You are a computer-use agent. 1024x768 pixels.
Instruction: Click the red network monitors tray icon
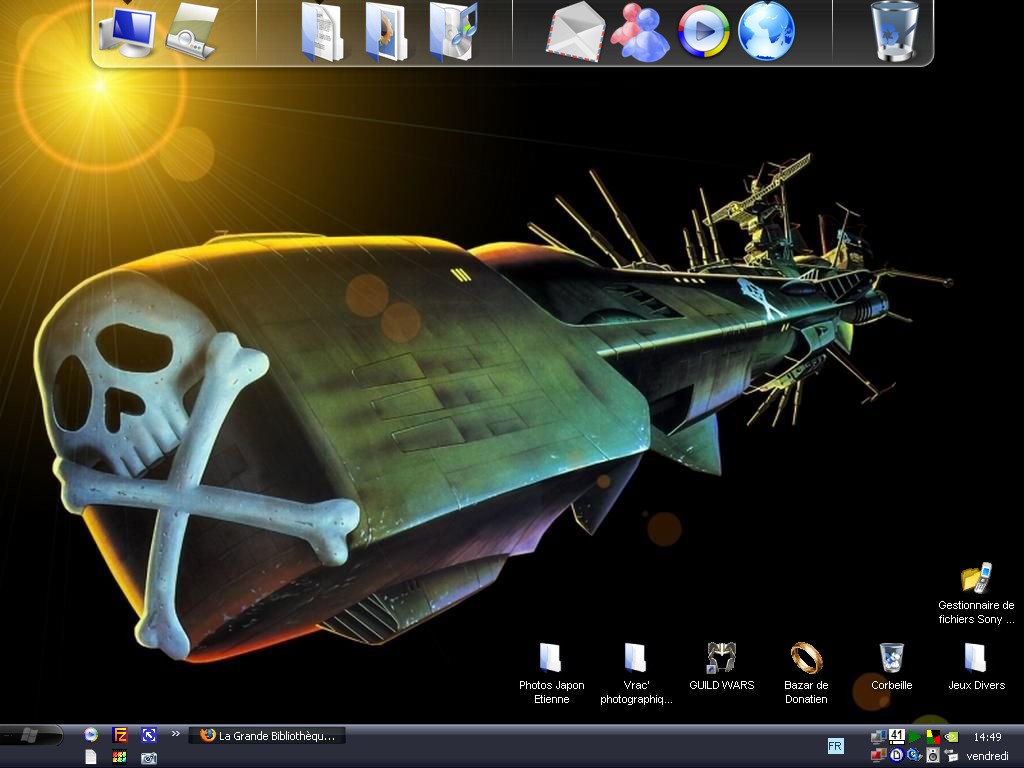point(878,755)
